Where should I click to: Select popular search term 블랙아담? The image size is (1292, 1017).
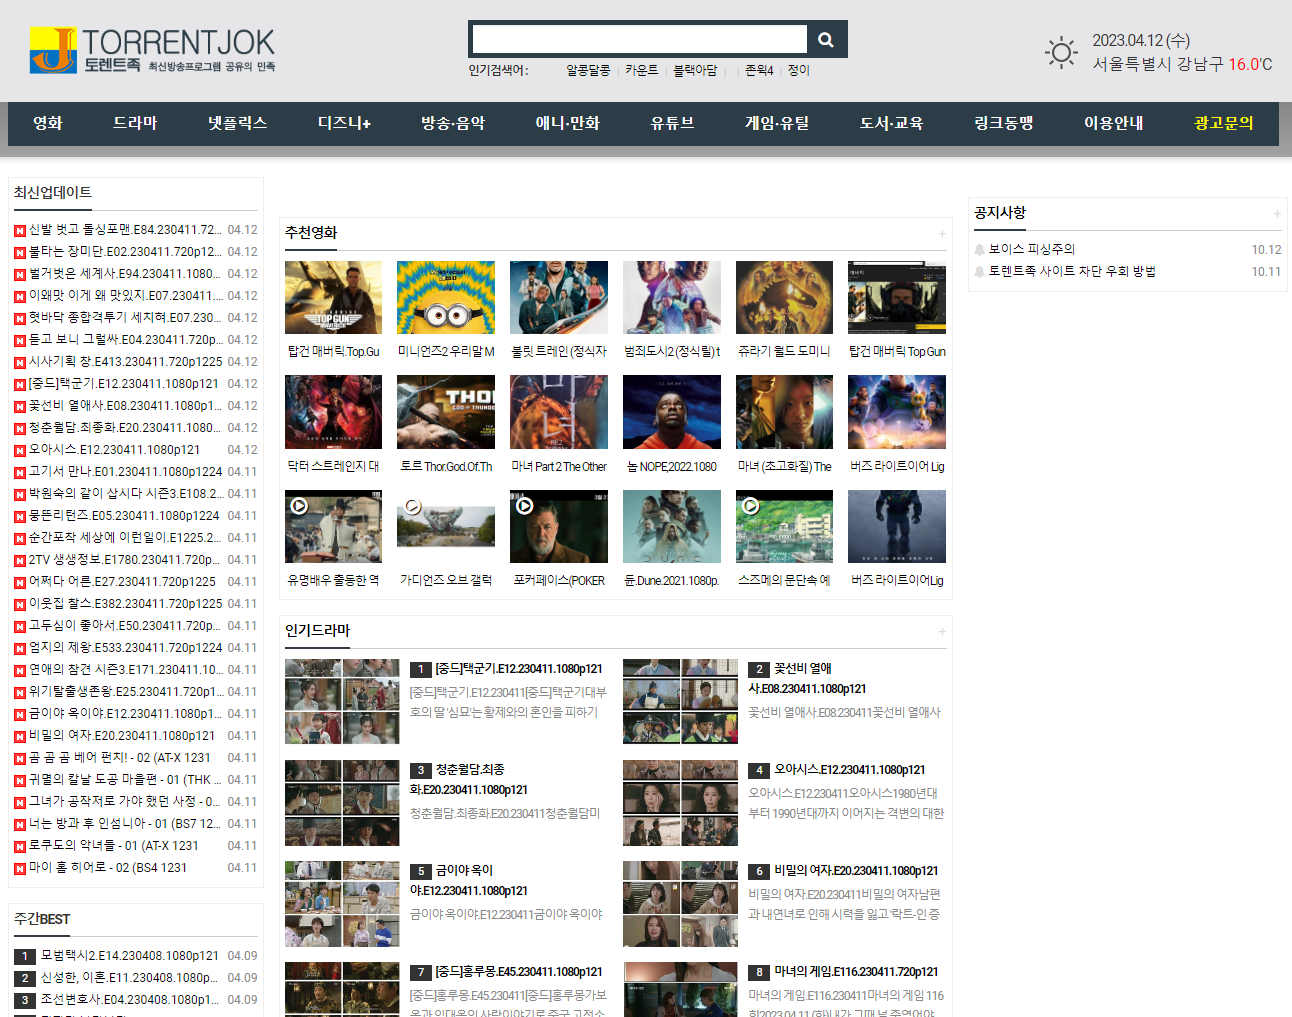pos(695,71)
